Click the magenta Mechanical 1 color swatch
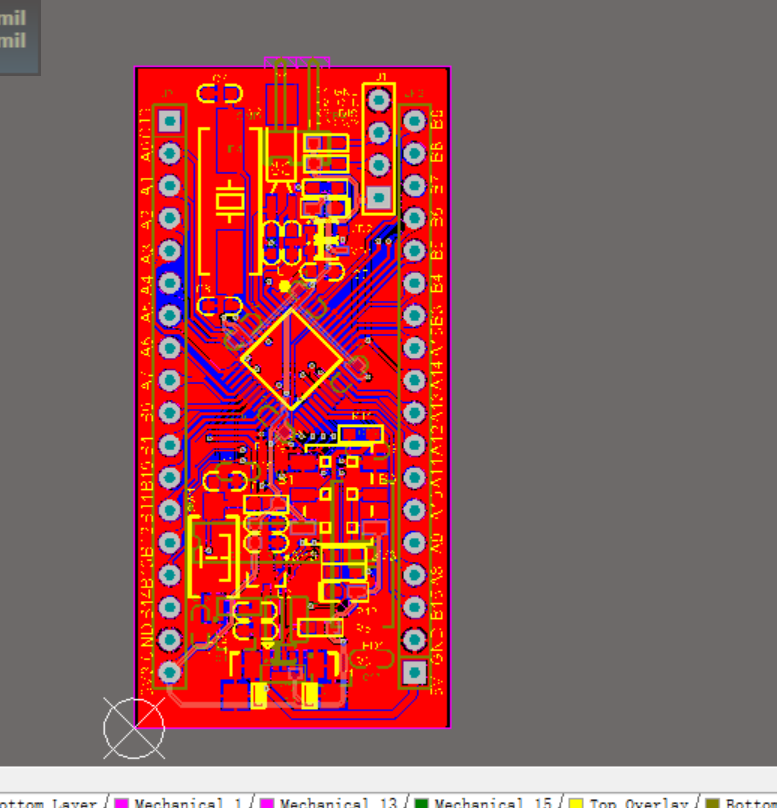This screenshot has width=777, height=808. pyautogui.click(x=121, y=803)
